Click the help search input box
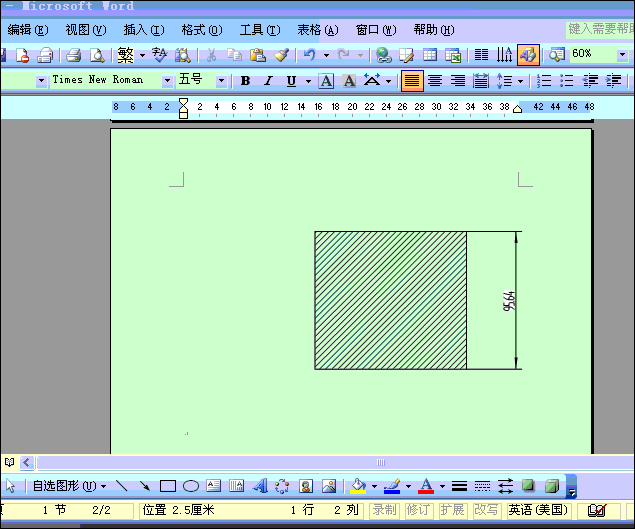This screenshot has height=529, width=635. (x=600, y=30)
